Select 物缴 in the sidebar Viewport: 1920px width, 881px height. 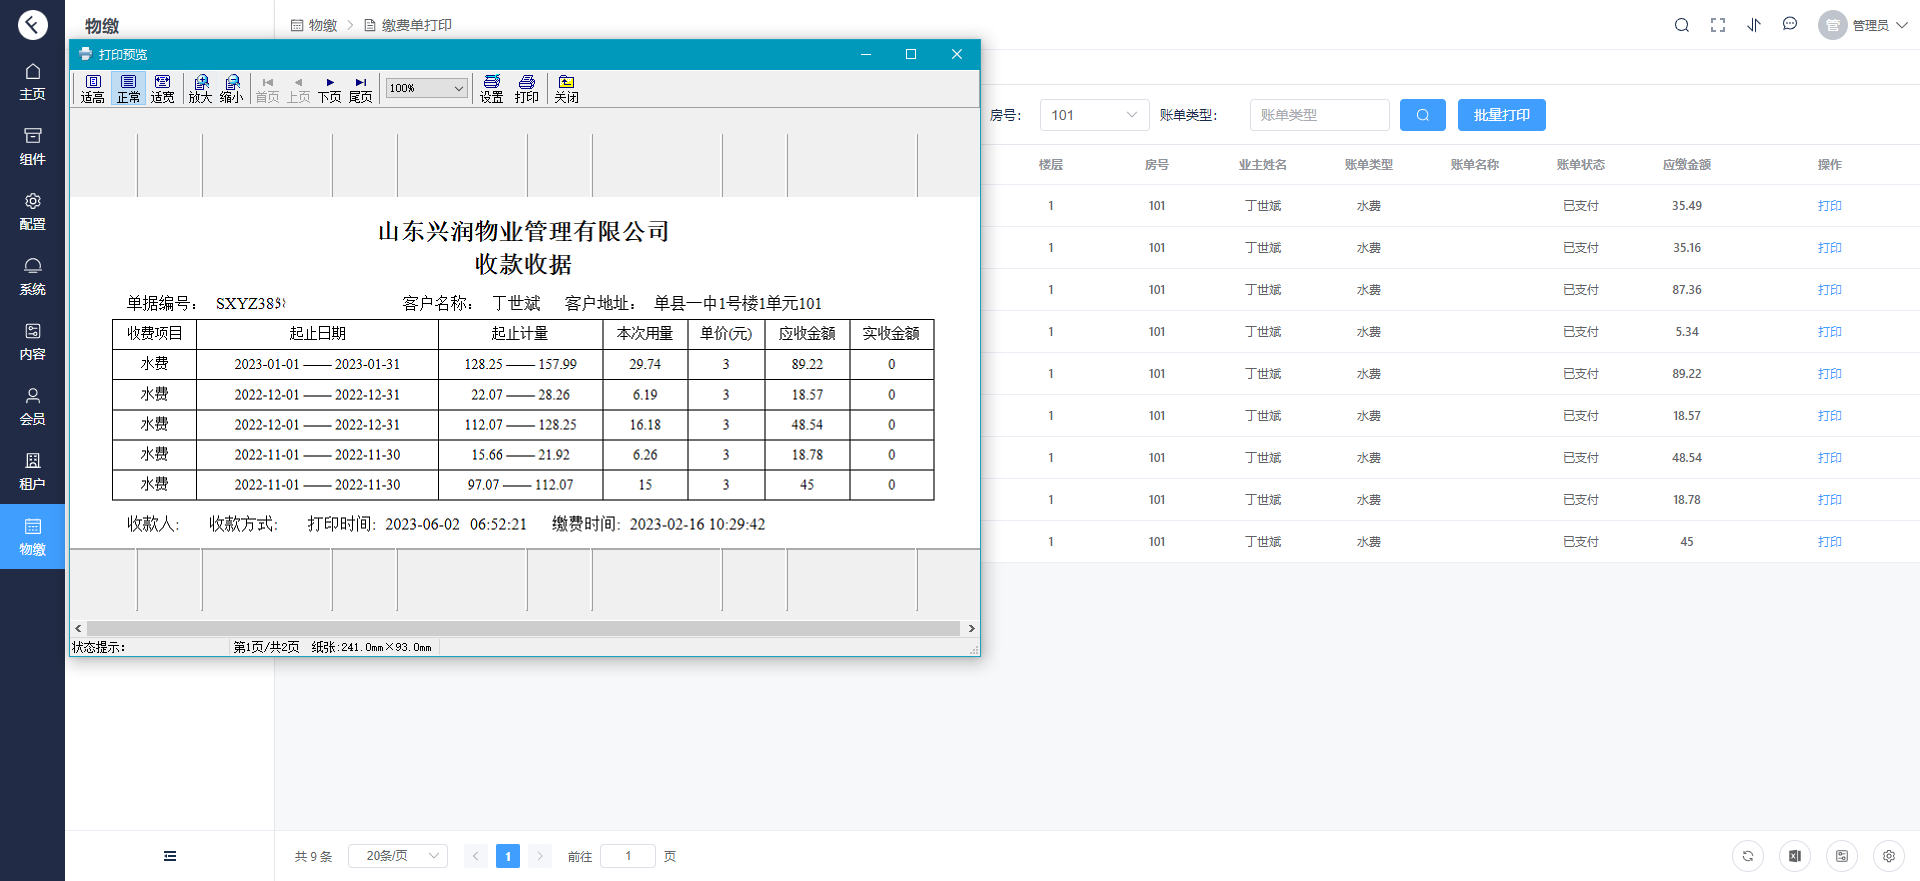point(32,537)
